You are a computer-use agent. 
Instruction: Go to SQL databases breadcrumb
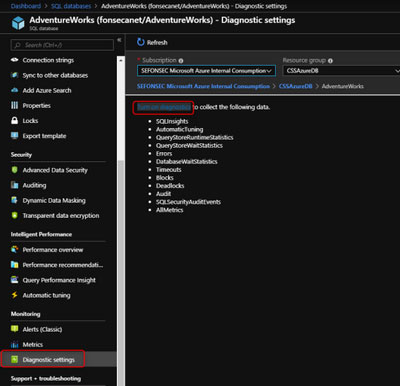point(71,6)
